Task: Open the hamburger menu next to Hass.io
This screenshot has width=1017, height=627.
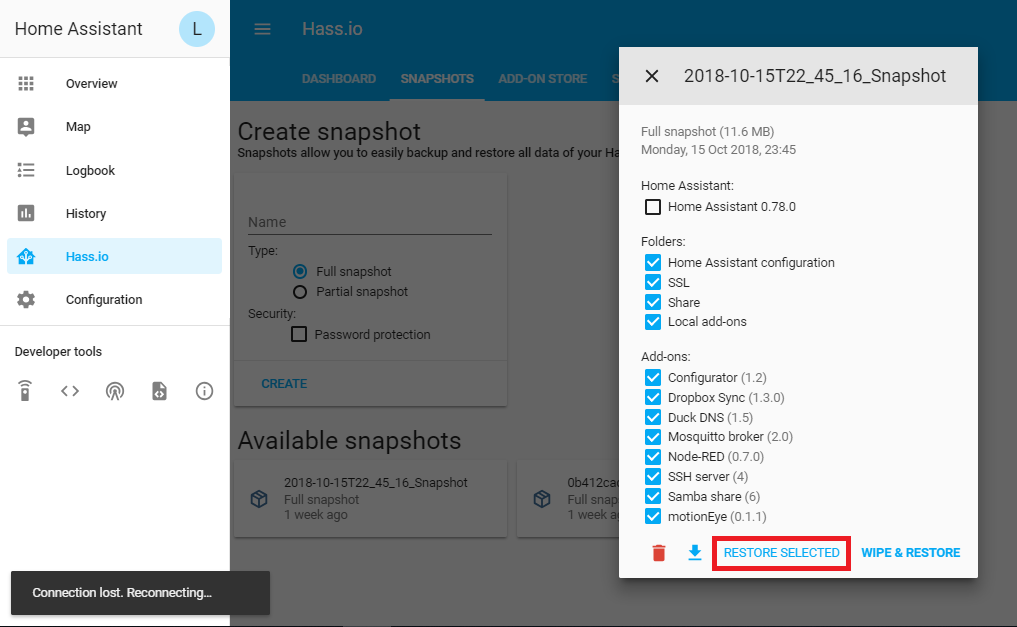Action: (x=262, y=29)
